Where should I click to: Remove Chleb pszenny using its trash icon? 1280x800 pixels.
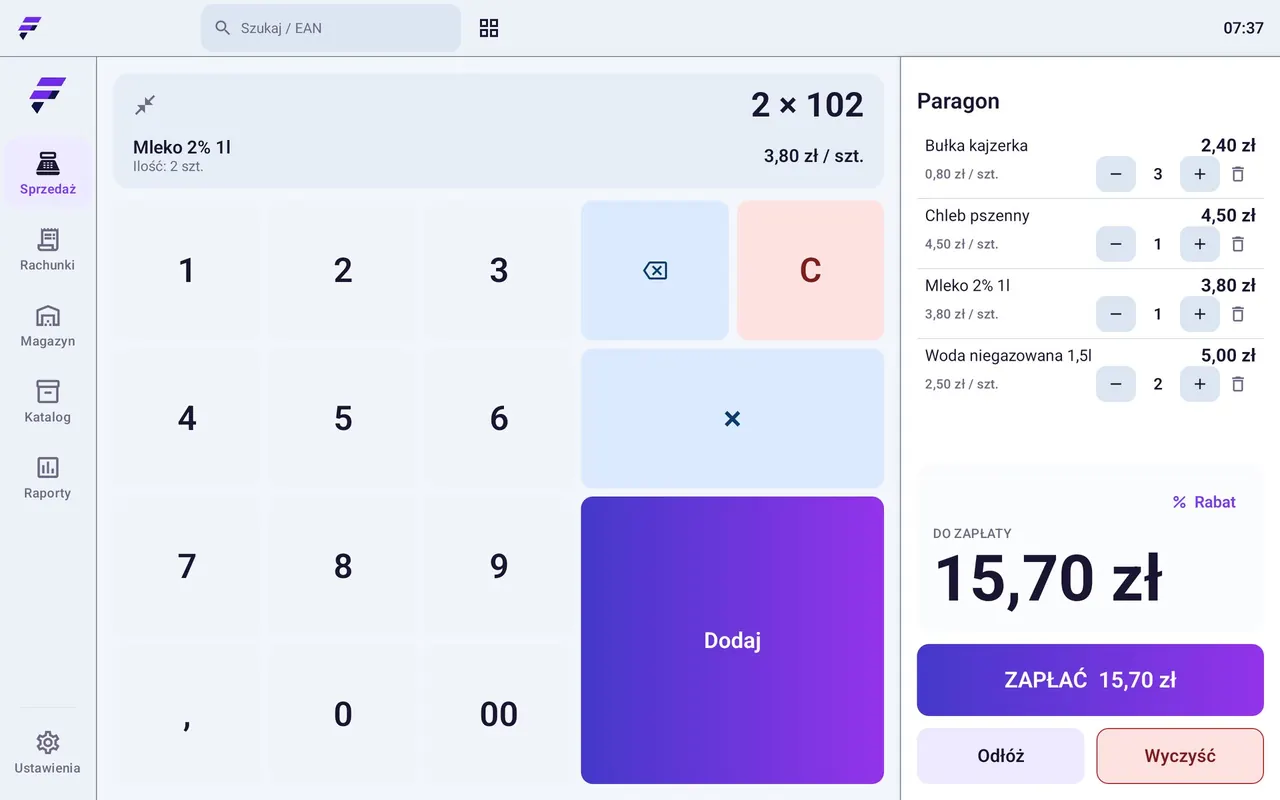[x=1238, y=244]
